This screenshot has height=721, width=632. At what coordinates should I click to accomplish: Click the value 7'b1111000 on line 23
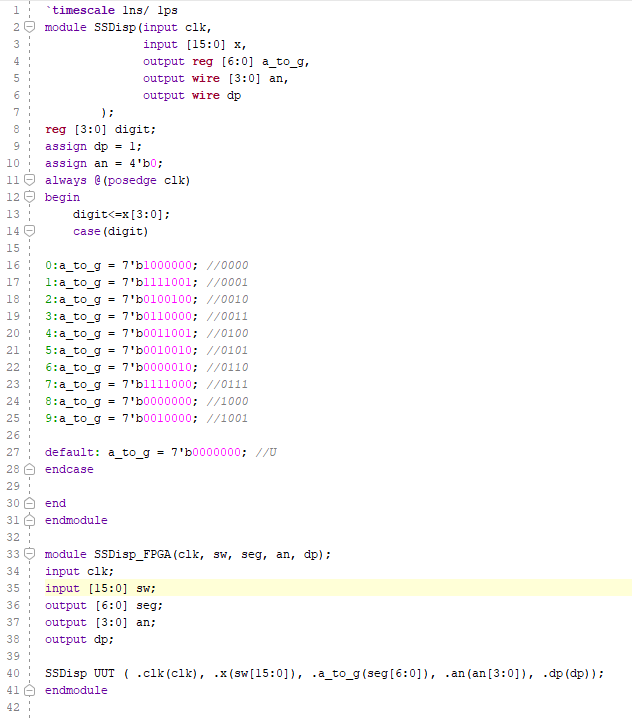click(157, 384)
